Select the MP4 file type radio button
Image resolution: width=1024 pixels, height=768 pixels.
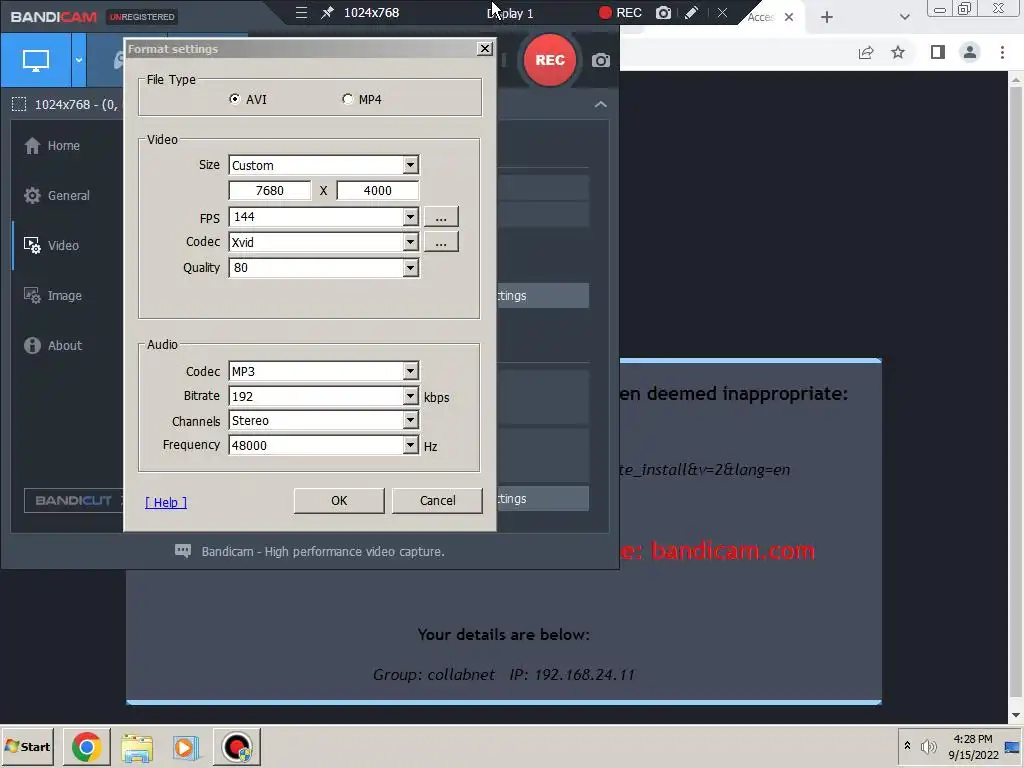(x=347, y=99)
